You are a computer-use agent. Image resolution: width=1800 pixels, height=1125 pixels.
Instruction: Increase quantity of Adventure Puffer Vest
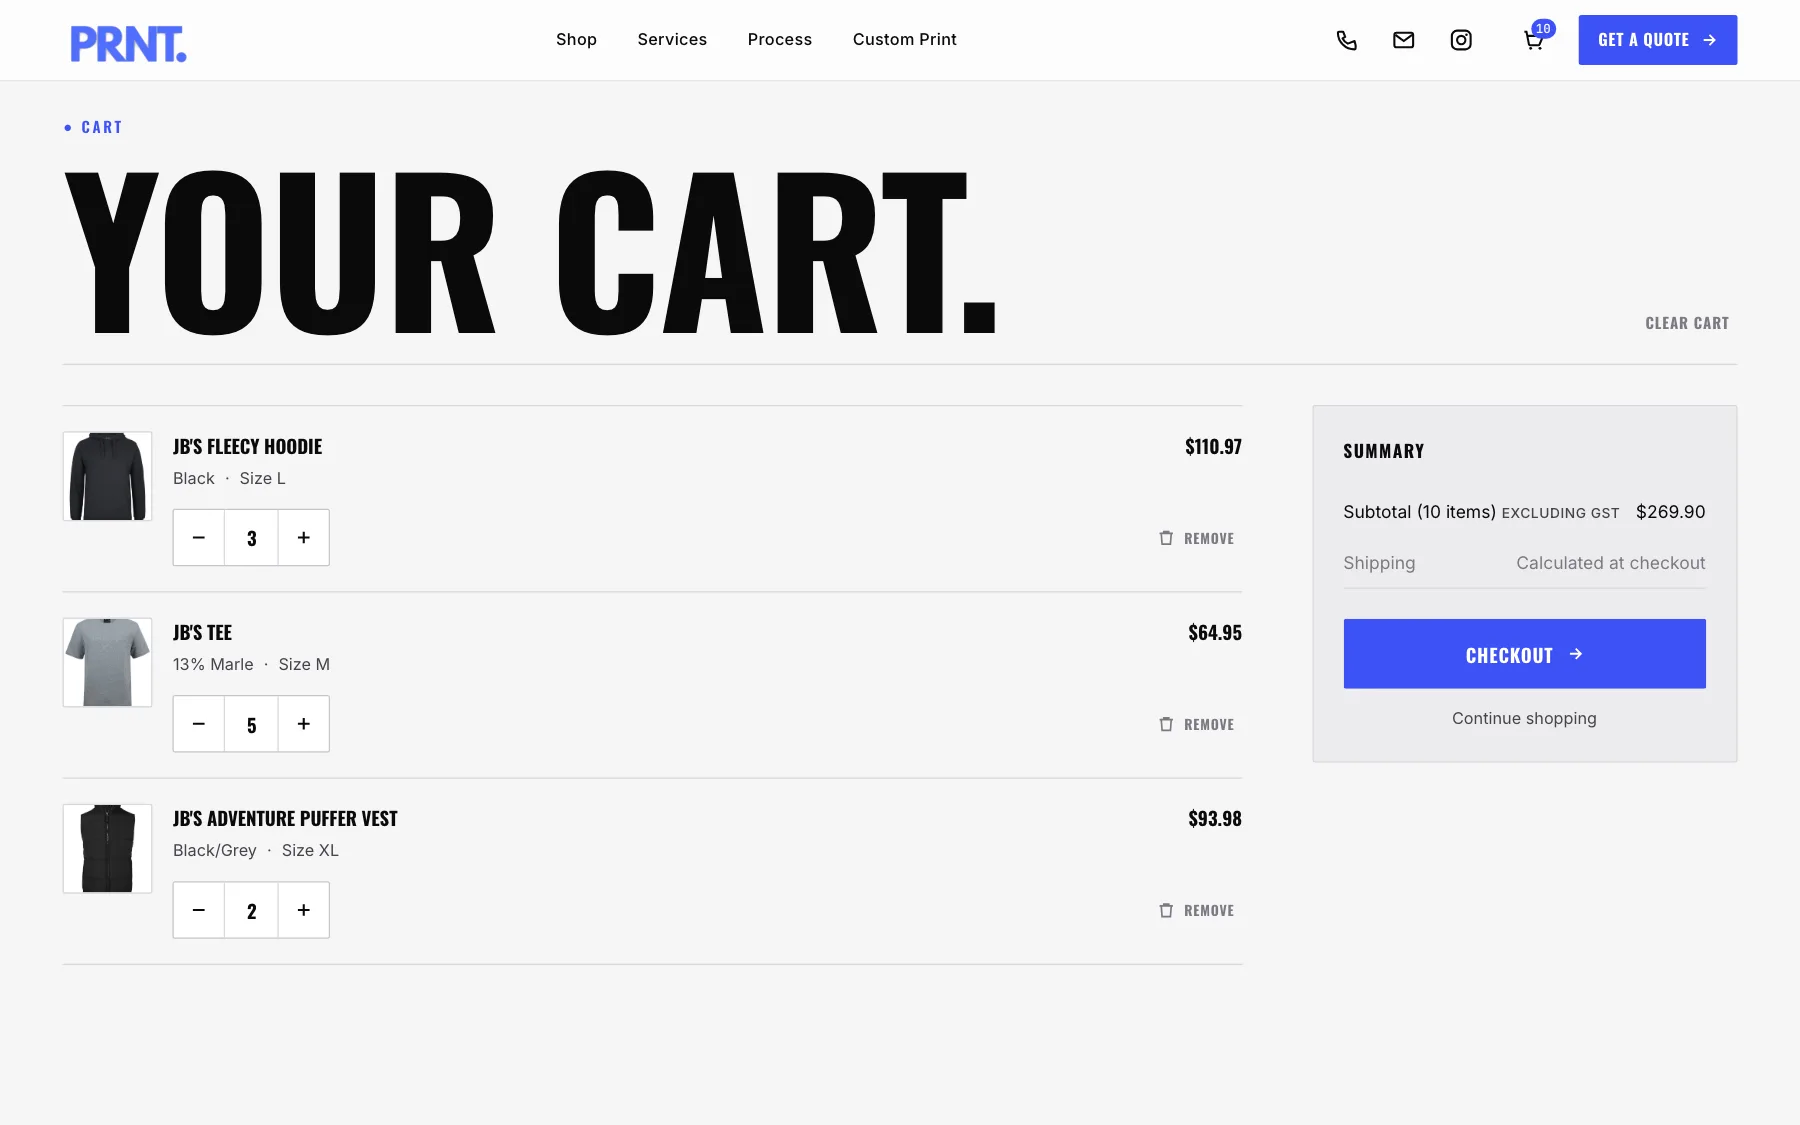[304, 910]
